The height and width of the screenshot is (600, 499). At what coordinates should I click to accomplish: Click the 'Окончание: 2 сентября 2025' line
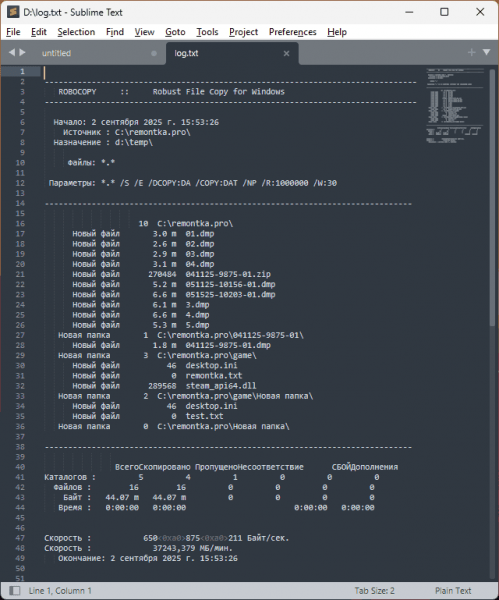148,558
